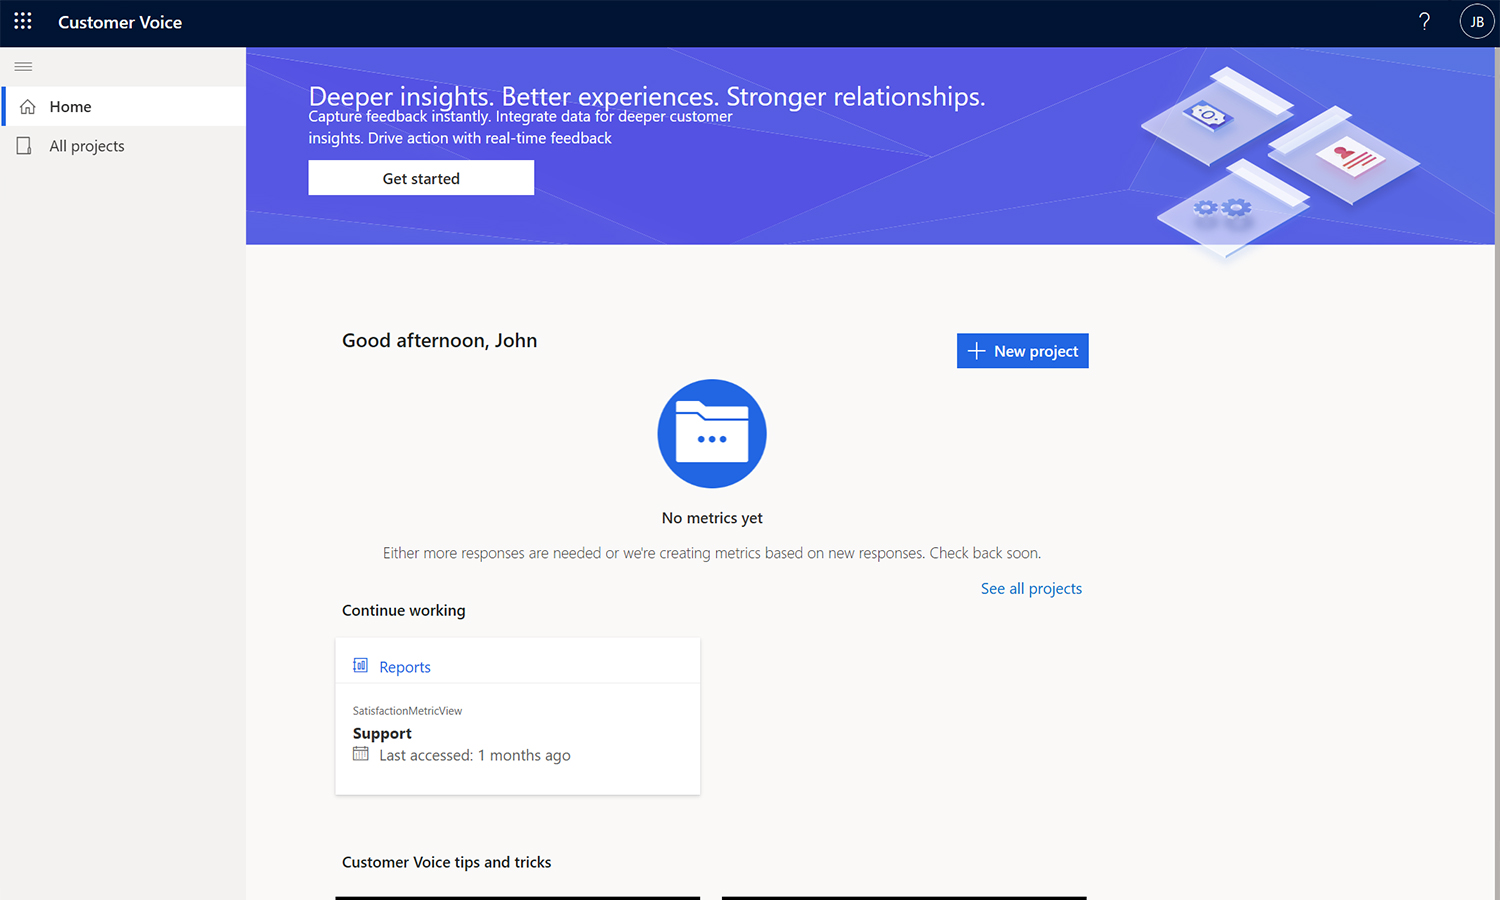Click the New project button
Screen dimensions: 1500x900
[1022, 350]
